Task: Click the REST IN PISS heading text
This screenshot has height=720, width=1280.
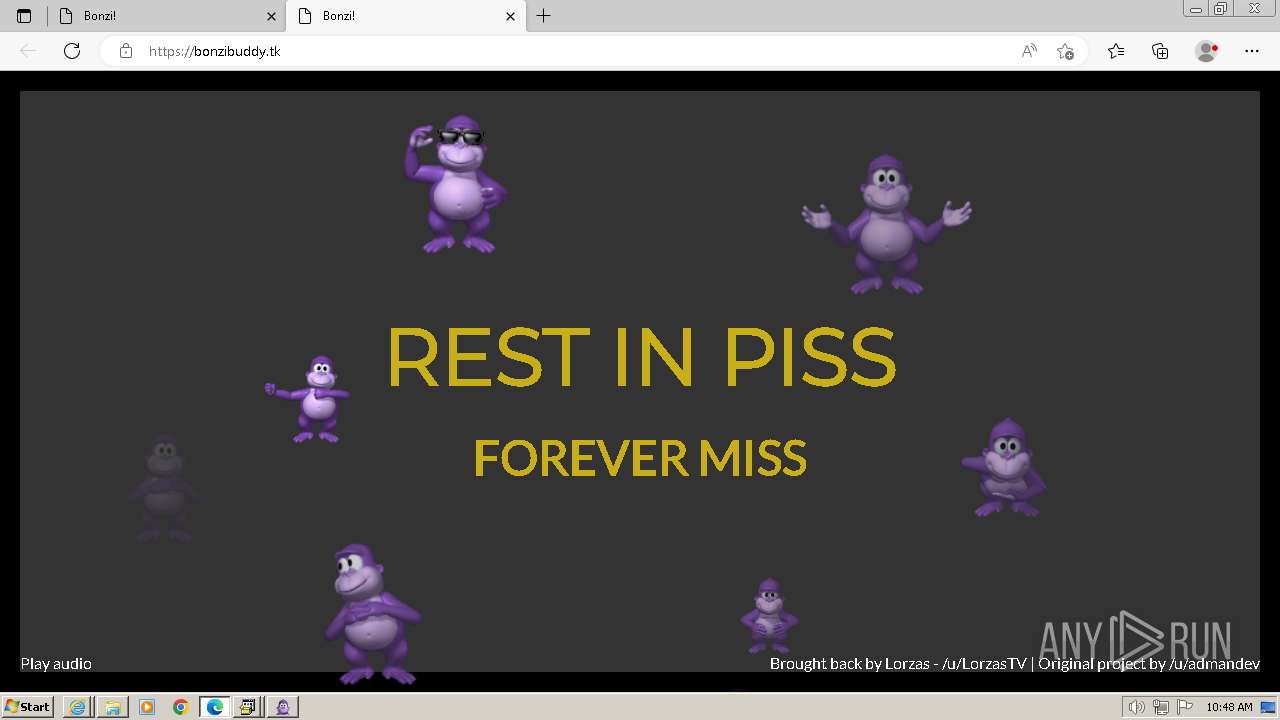Action: pos(640,356)
